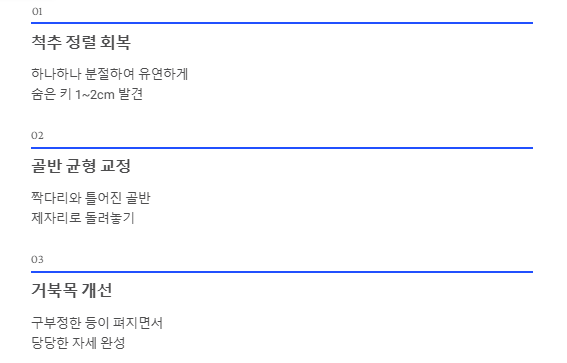Click the "03" section number
This screenshot has height=363, width=567.
tap(37, 260)
